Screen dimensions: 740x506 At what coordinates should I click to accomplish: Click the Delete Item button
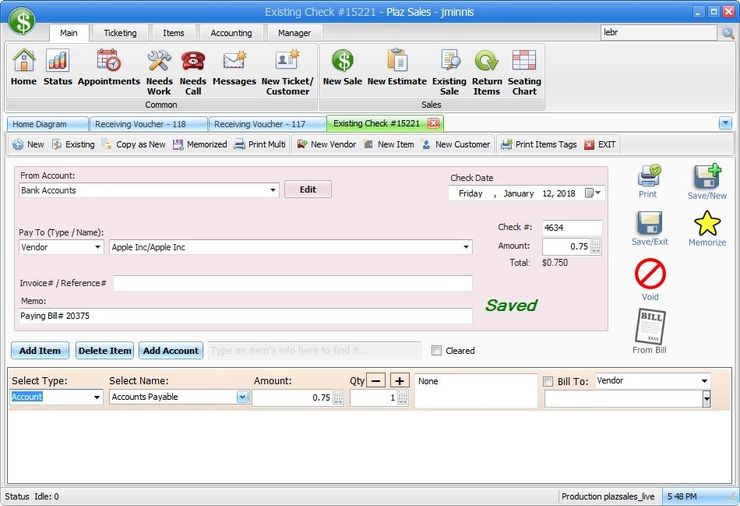105,351
